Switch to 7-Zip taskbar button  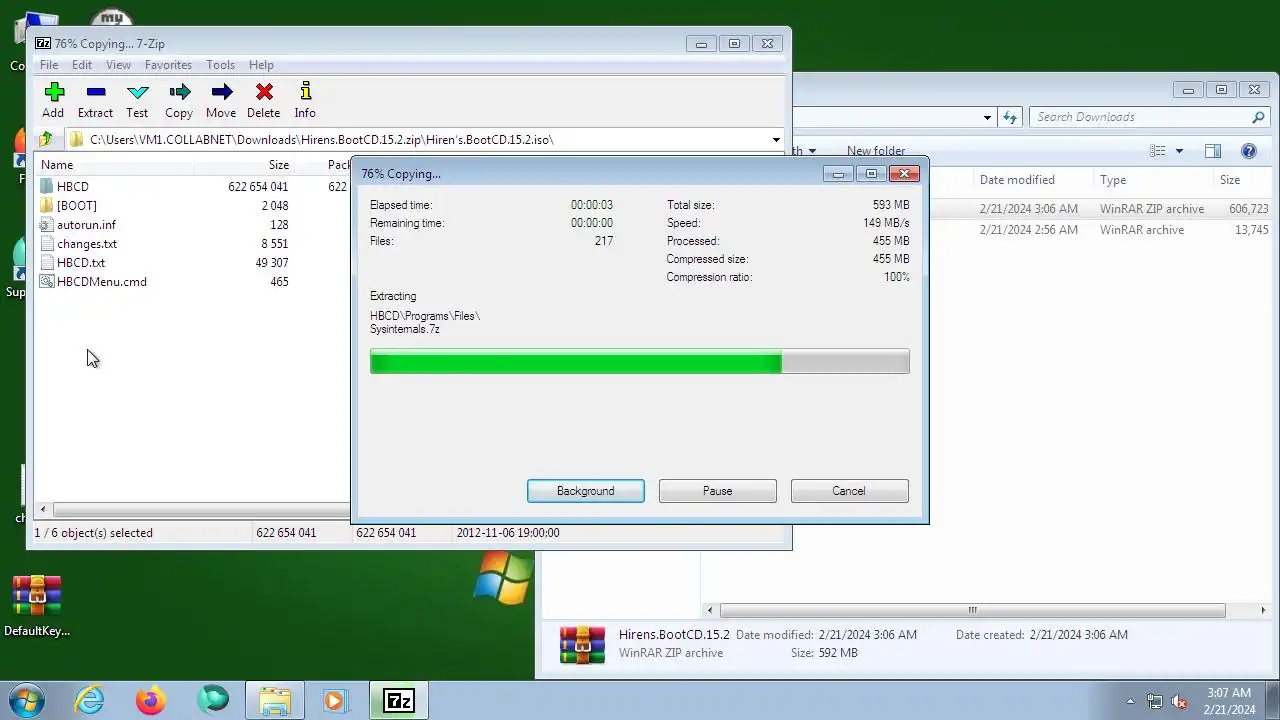399,700
